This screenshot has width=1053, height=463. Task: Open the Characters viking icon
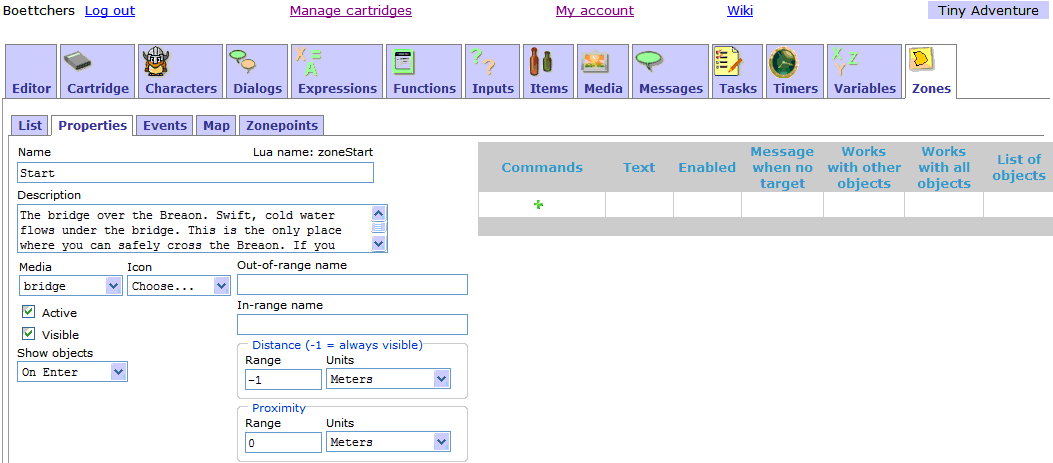(x=155, y=62)
